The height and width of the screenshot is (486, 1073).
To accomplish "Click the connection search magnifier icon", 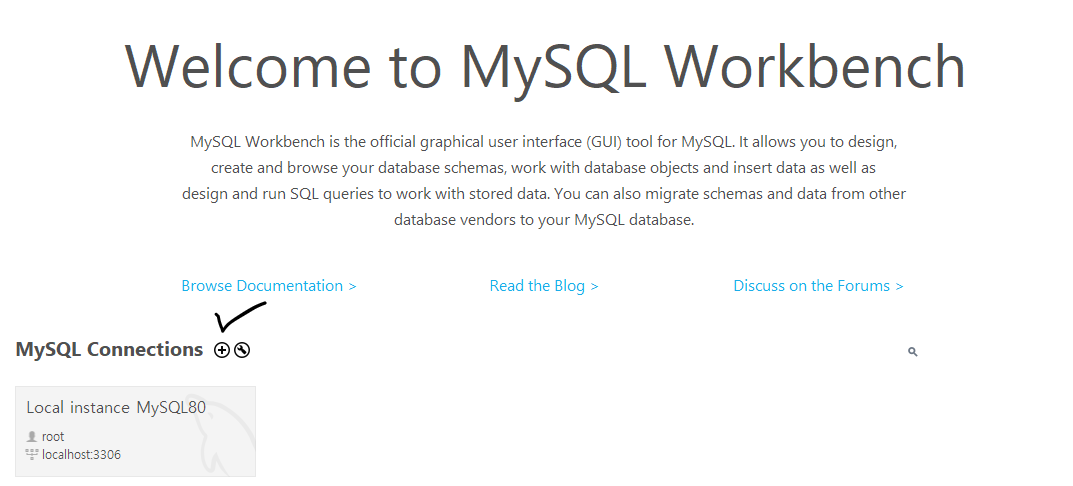I will click(912, 352).
